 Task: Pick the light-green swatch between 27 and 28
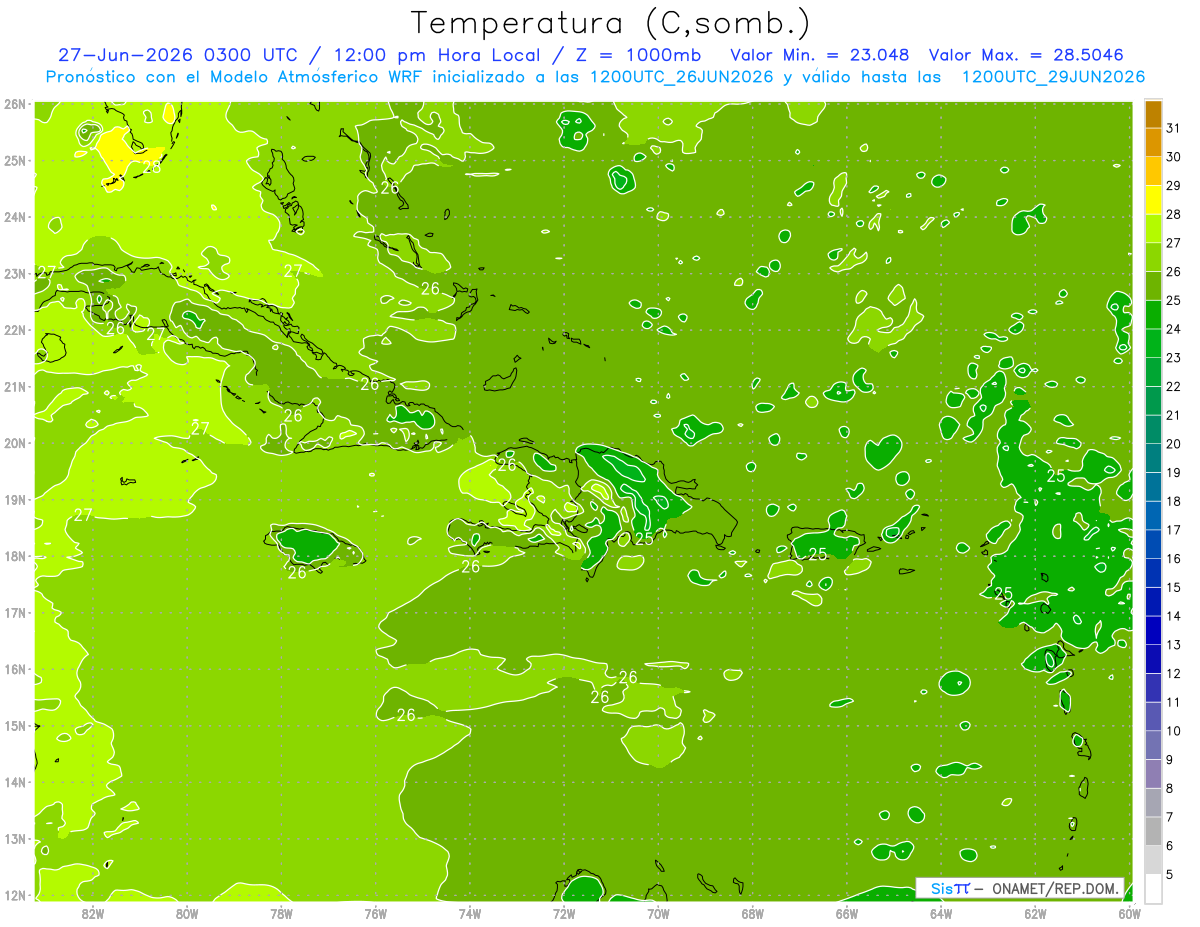click(1153, 229)
